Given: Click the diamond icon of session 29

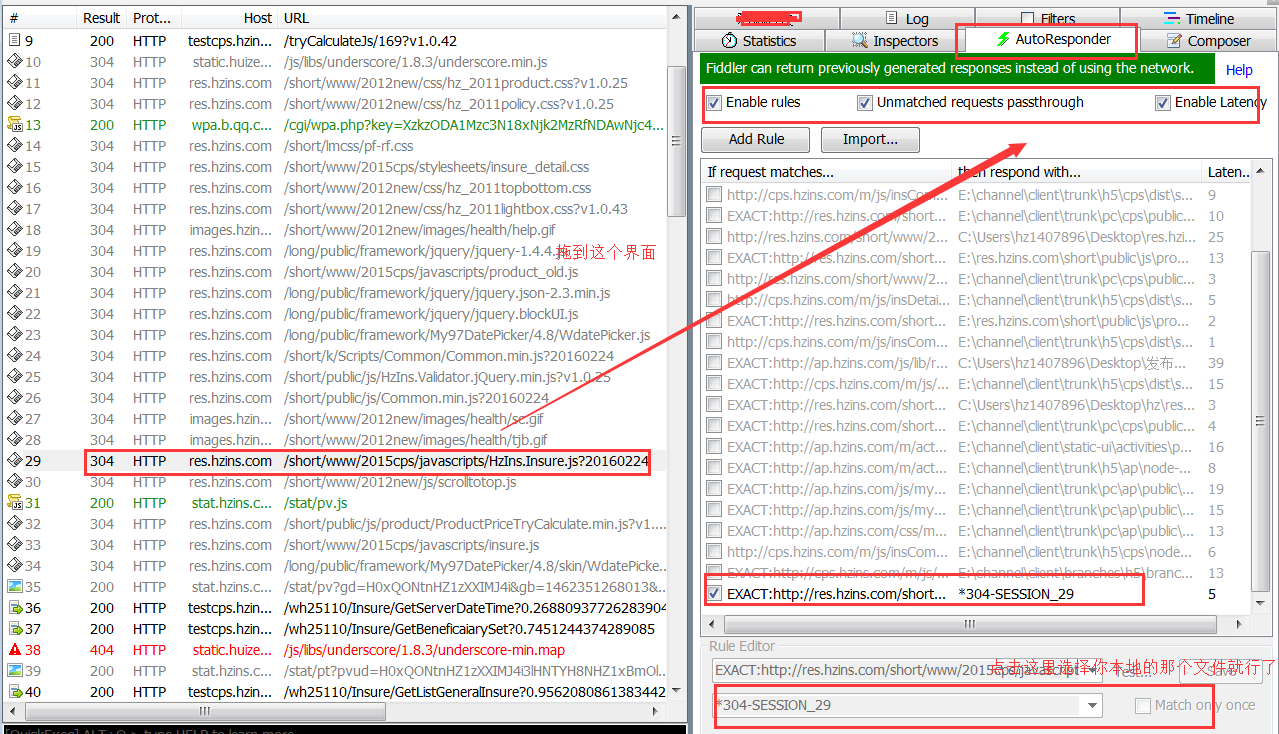Looking at the screenshot, I should click(x=14, y=461).
